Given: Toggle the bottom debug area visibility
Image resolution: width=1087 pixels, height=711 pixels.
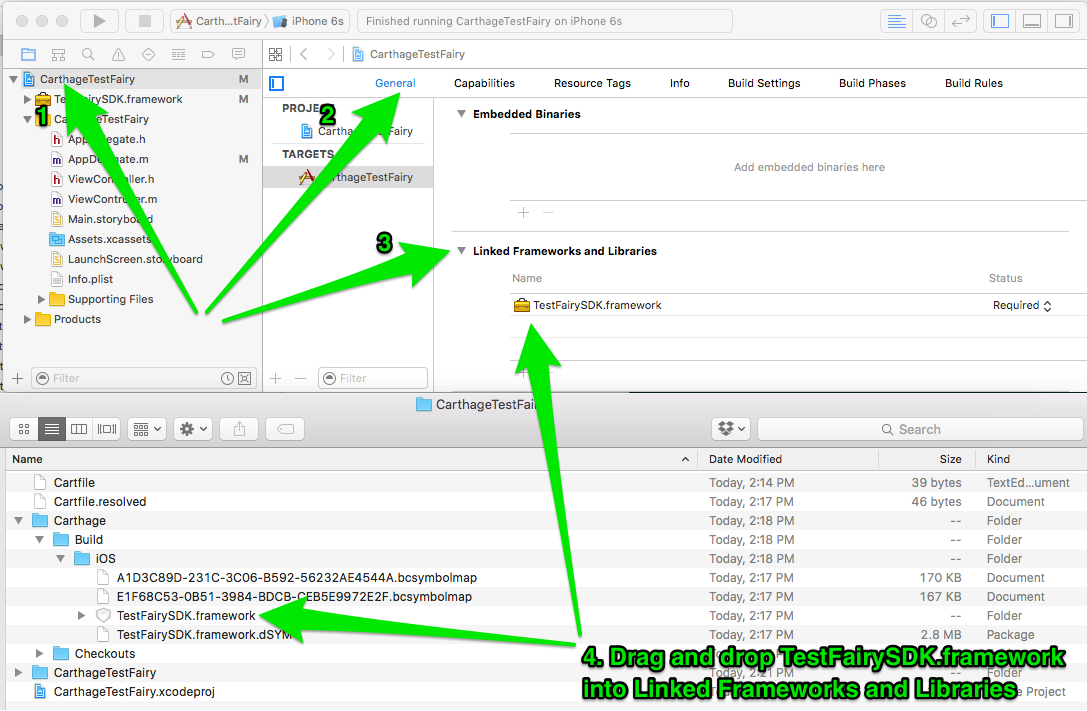Looking at the screenshot, I should pyautogui.click(x=1033, y=21).
